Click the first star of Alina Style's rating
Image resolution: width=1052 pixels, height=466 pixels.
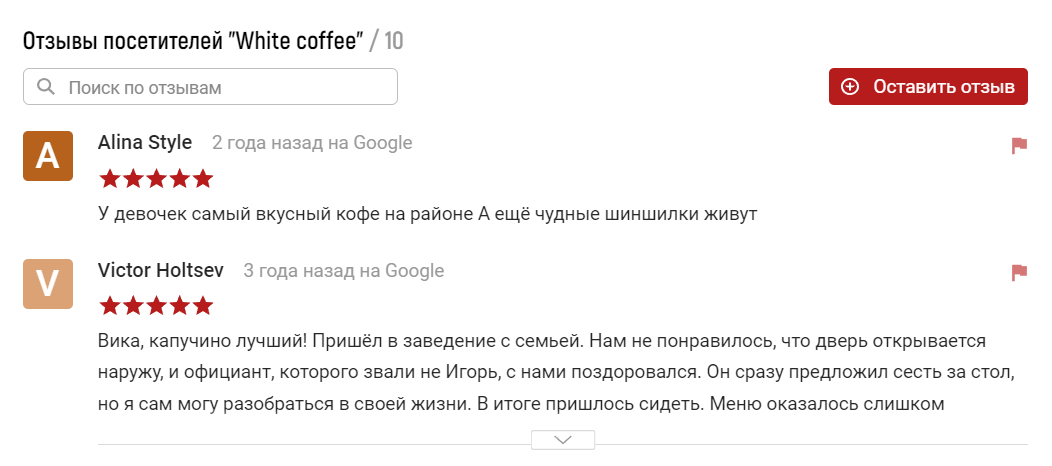(x=109, y=179)
